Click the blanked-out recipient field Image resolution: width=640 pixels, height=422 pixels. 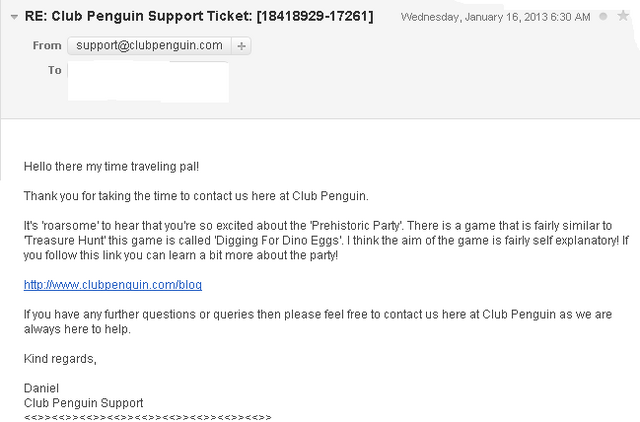[x=148, y=82]
